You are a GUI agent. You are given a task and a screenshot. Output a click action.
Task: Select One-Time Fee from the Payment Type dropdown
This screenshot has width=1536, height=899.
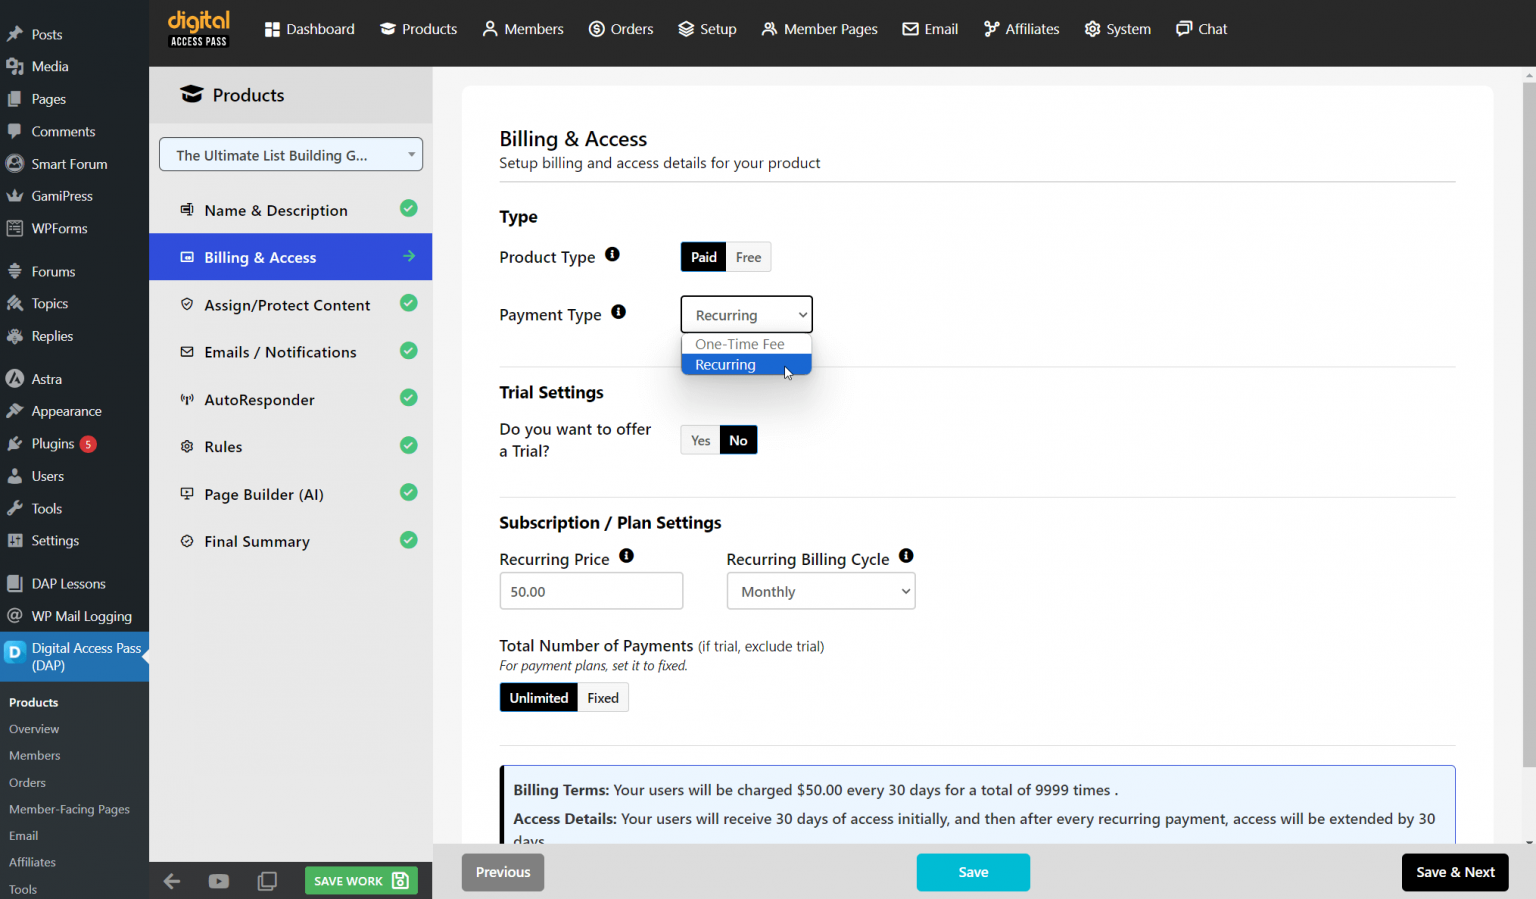739,343
